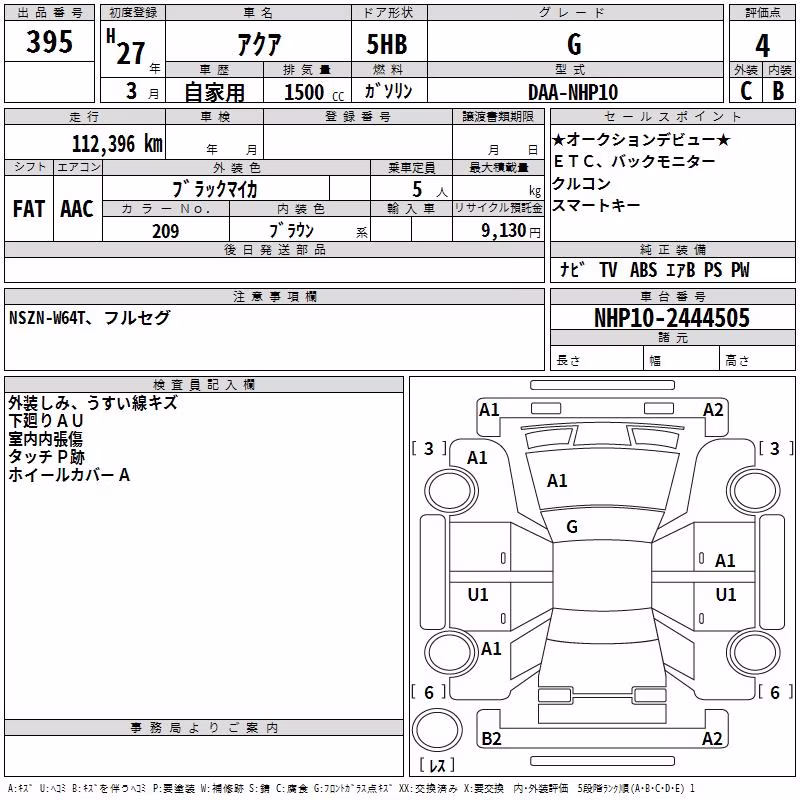
Task: Click PW in genuine equipment
Action: tap(740, 269)
